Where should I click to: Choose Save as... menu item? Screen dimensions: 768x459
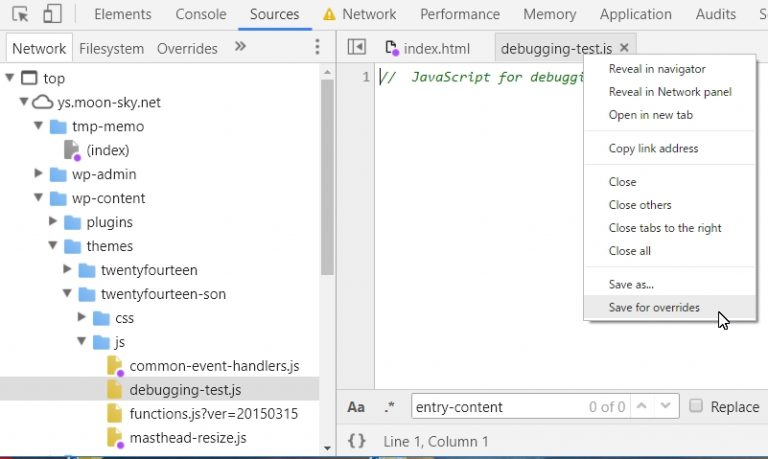tap(670, 285)
